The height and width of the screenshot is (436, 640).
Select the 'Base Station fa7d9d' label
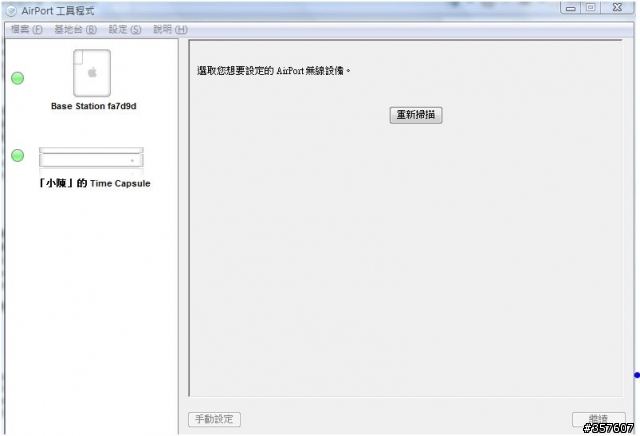tap(93, 106)
